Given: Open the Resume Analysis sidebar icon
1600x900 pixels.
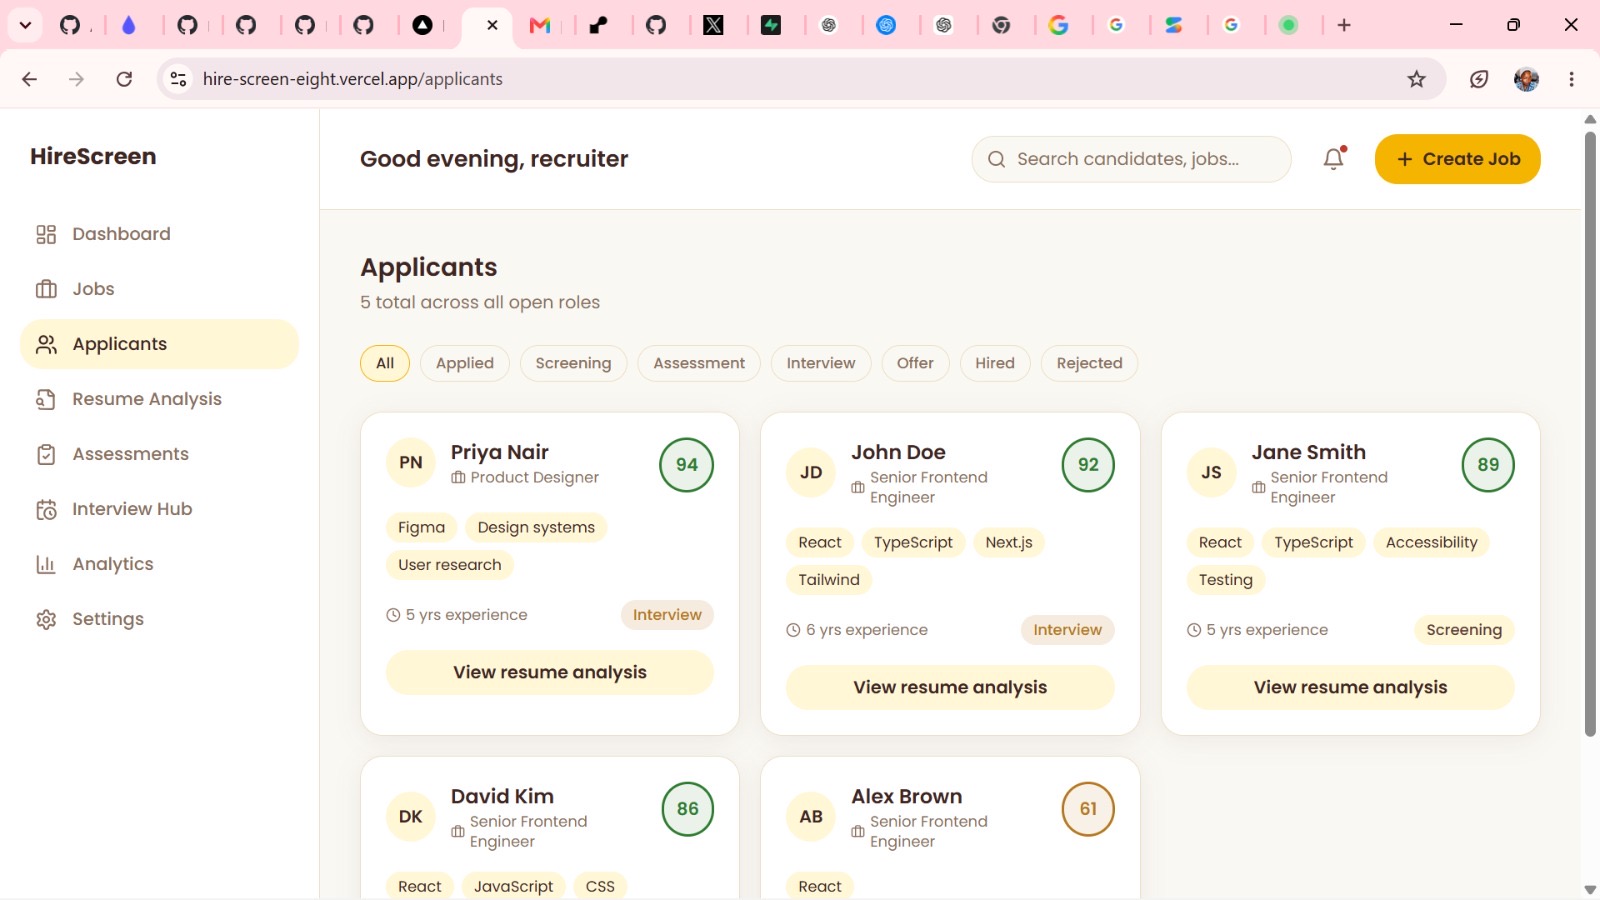Looking at the screenshot, I should coord(46,399).
